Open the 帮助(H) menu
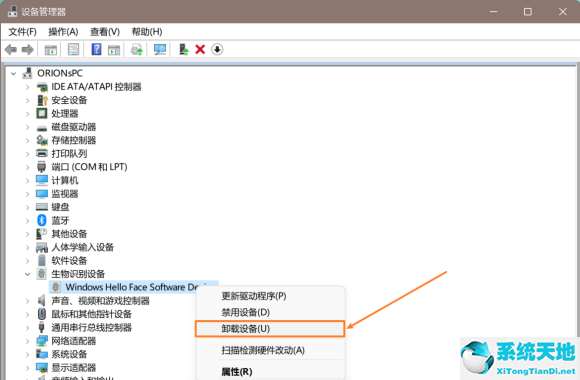The height and width of the screenshot is (380, 580). click(147, 32)
